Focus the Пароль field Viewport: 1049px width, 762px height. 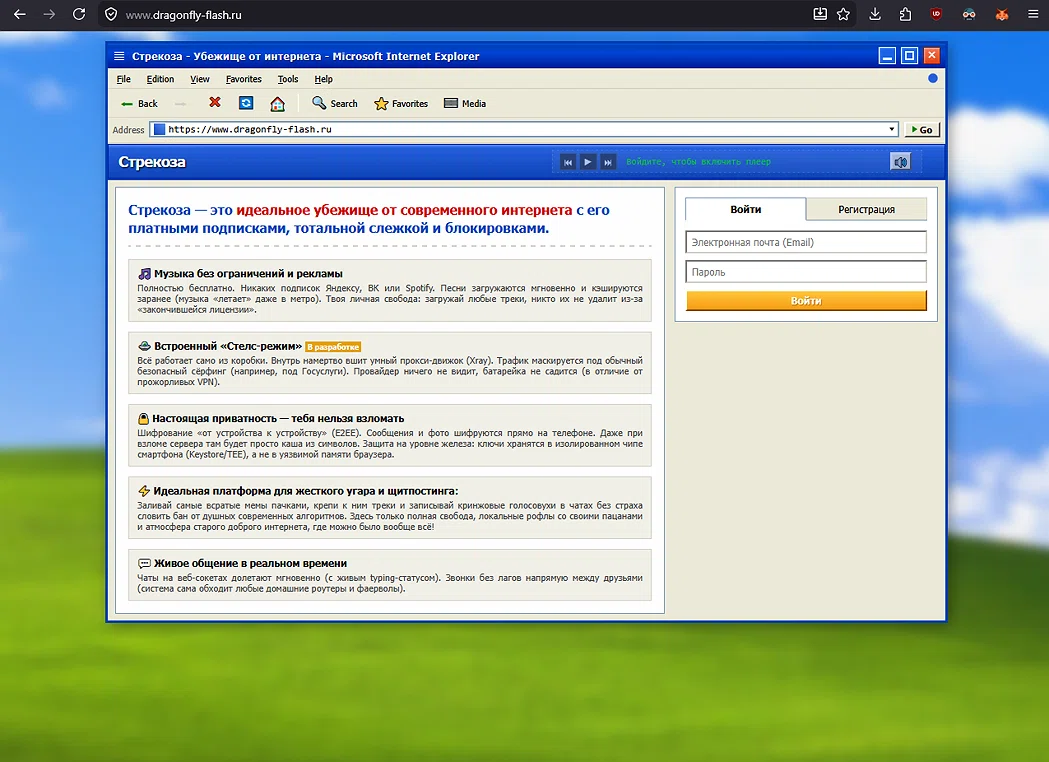coord(806,272)
